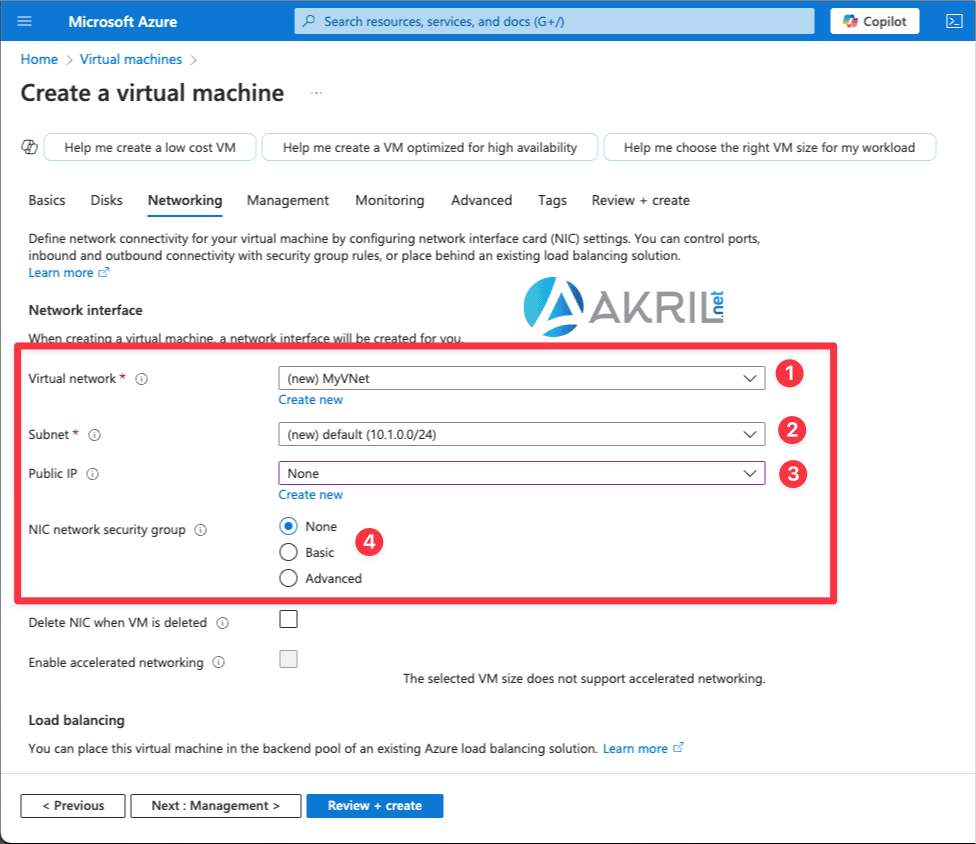Open the Monitoring tab
This screenshot has width=976, height=844.
tap(390, 200)
